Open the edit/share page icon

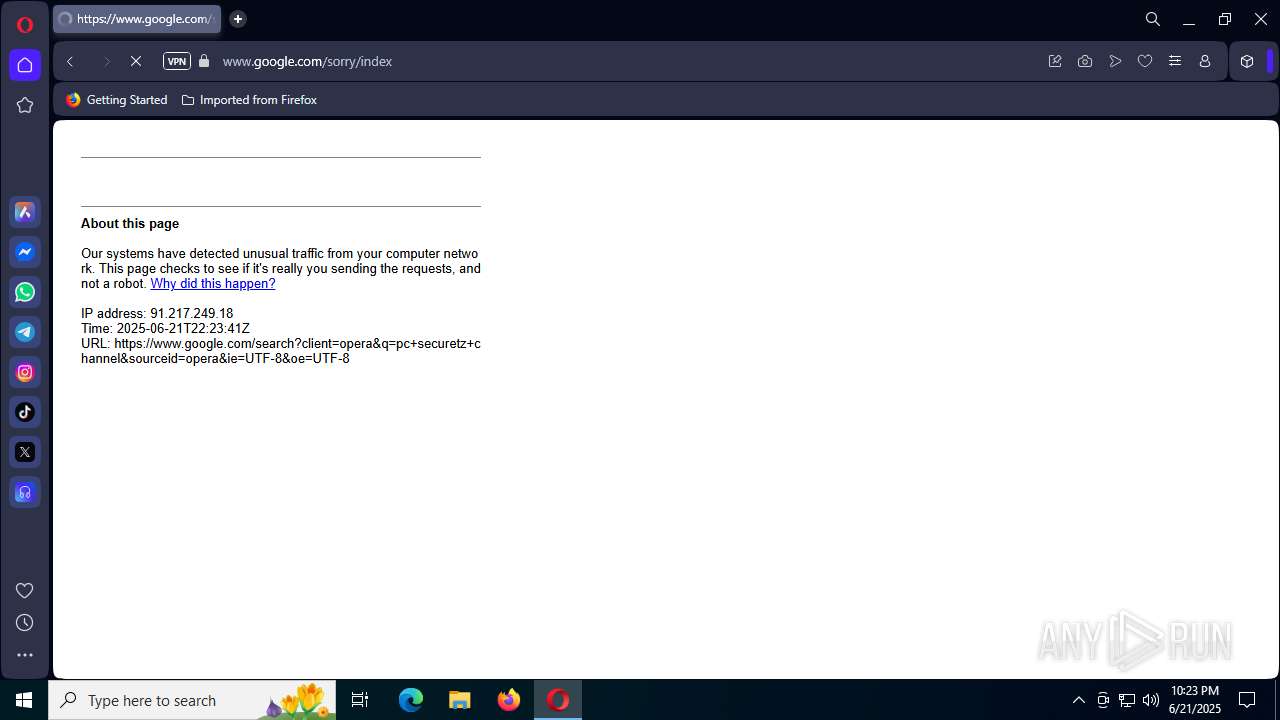(x=1055, y=61)
